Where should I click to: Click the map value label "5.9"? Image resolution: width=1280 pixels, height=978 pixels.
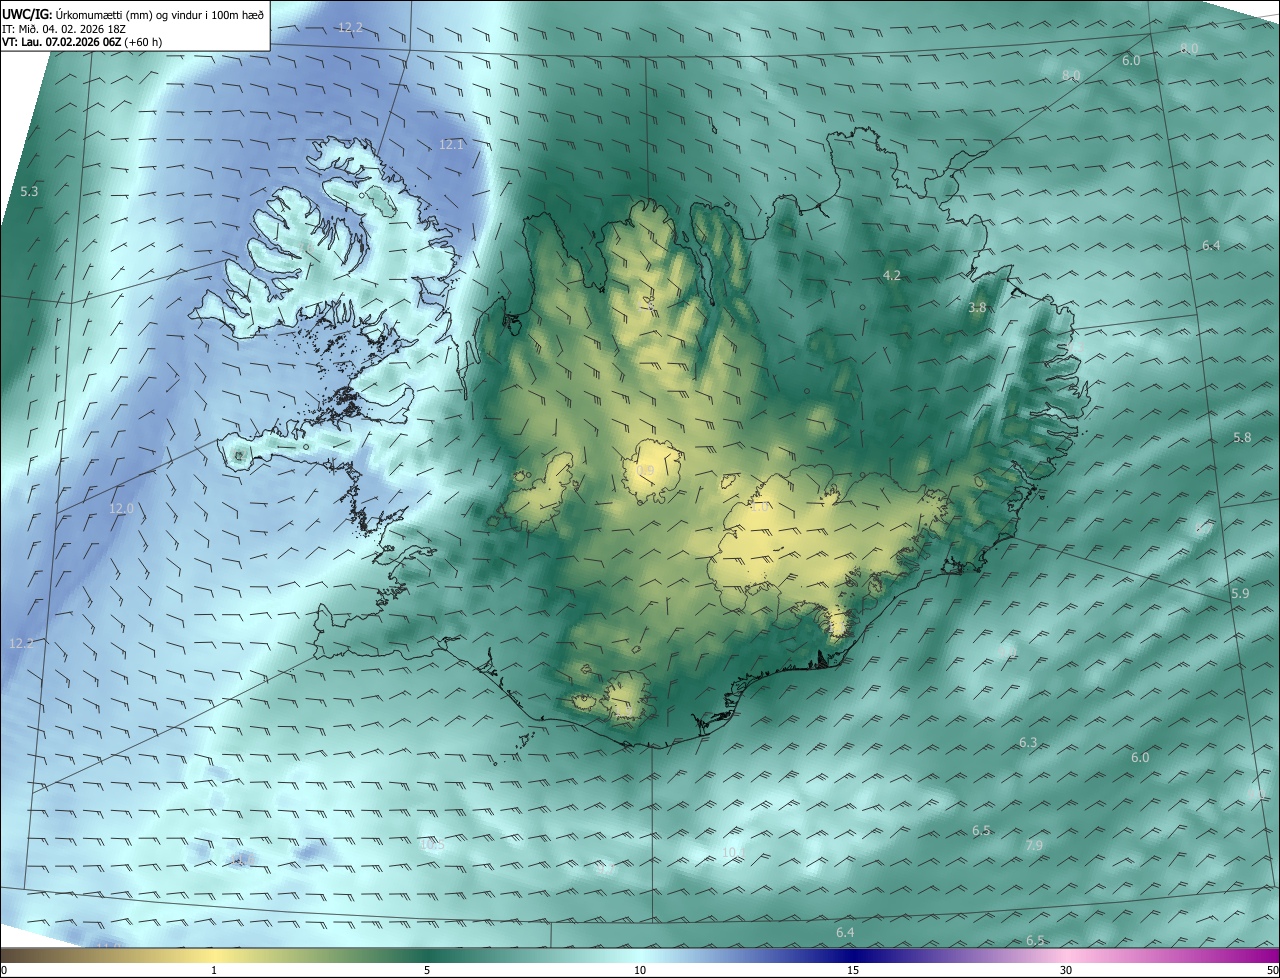point(1240,594)
